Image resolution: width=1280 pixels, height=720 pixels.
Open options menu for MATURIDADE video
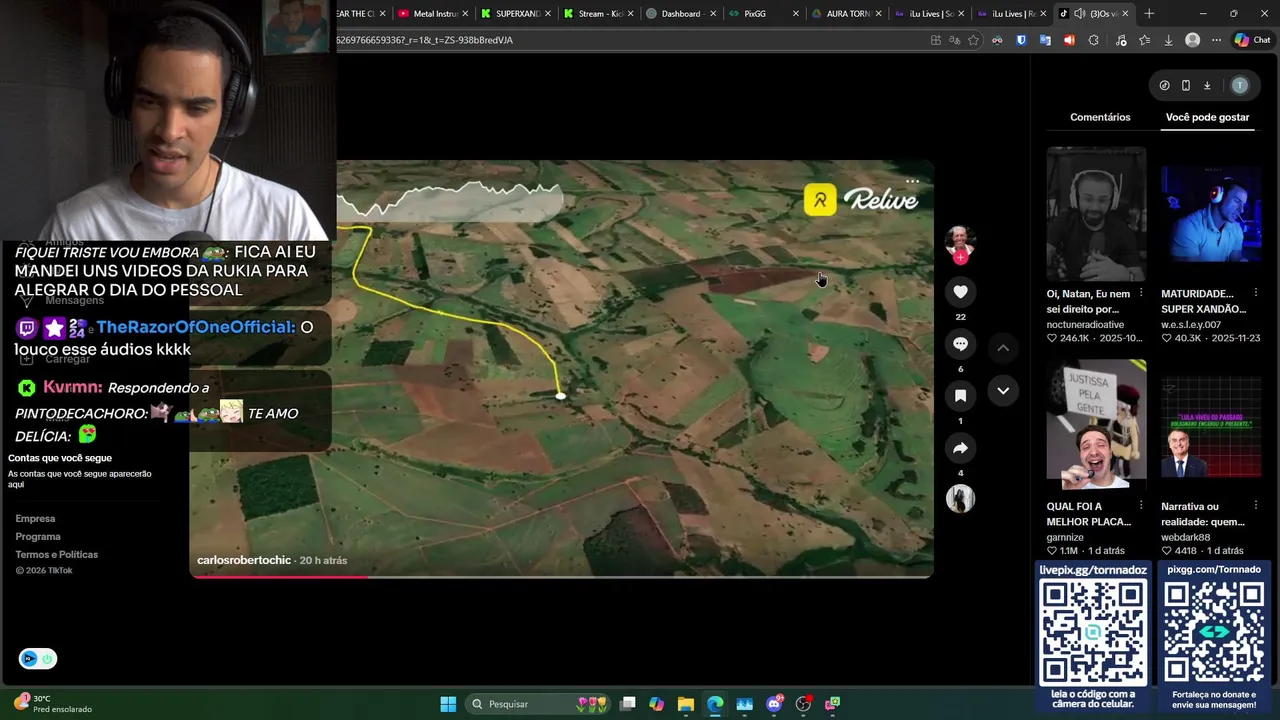click(1256, 293)
